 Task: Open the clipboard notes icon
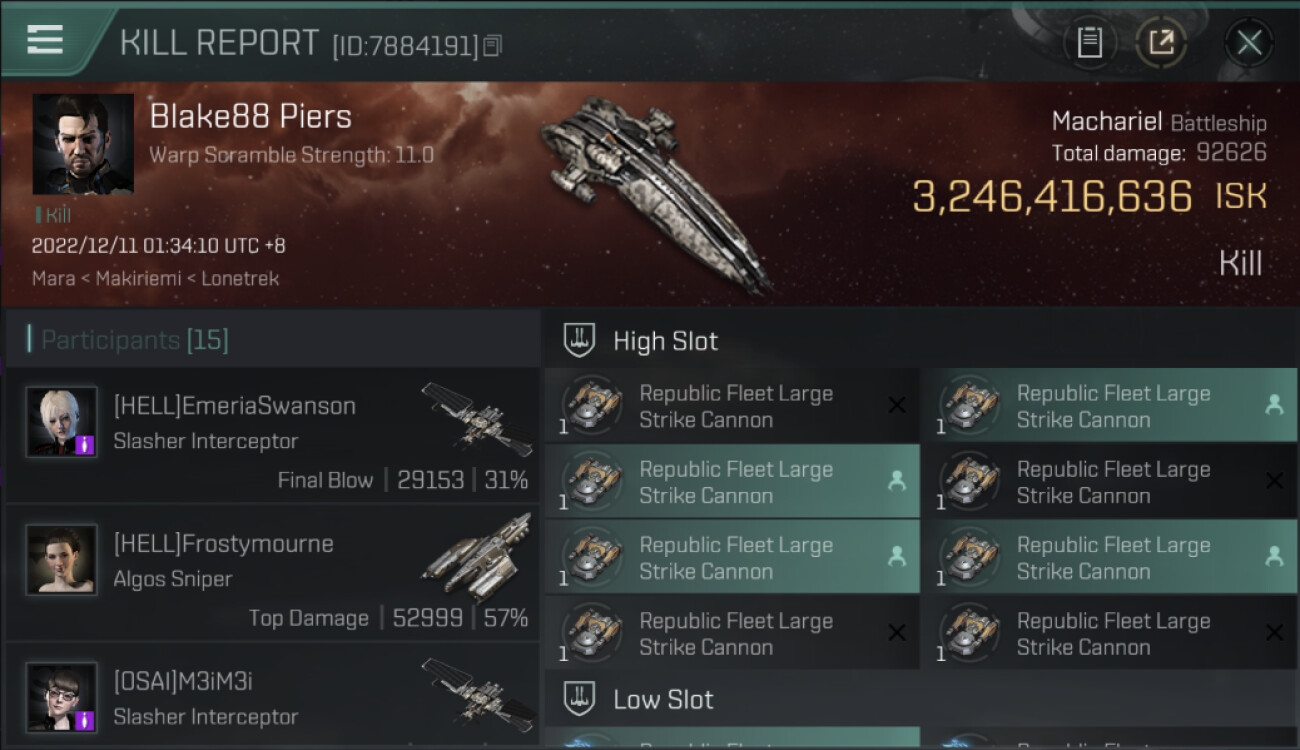coord(1089,43)
